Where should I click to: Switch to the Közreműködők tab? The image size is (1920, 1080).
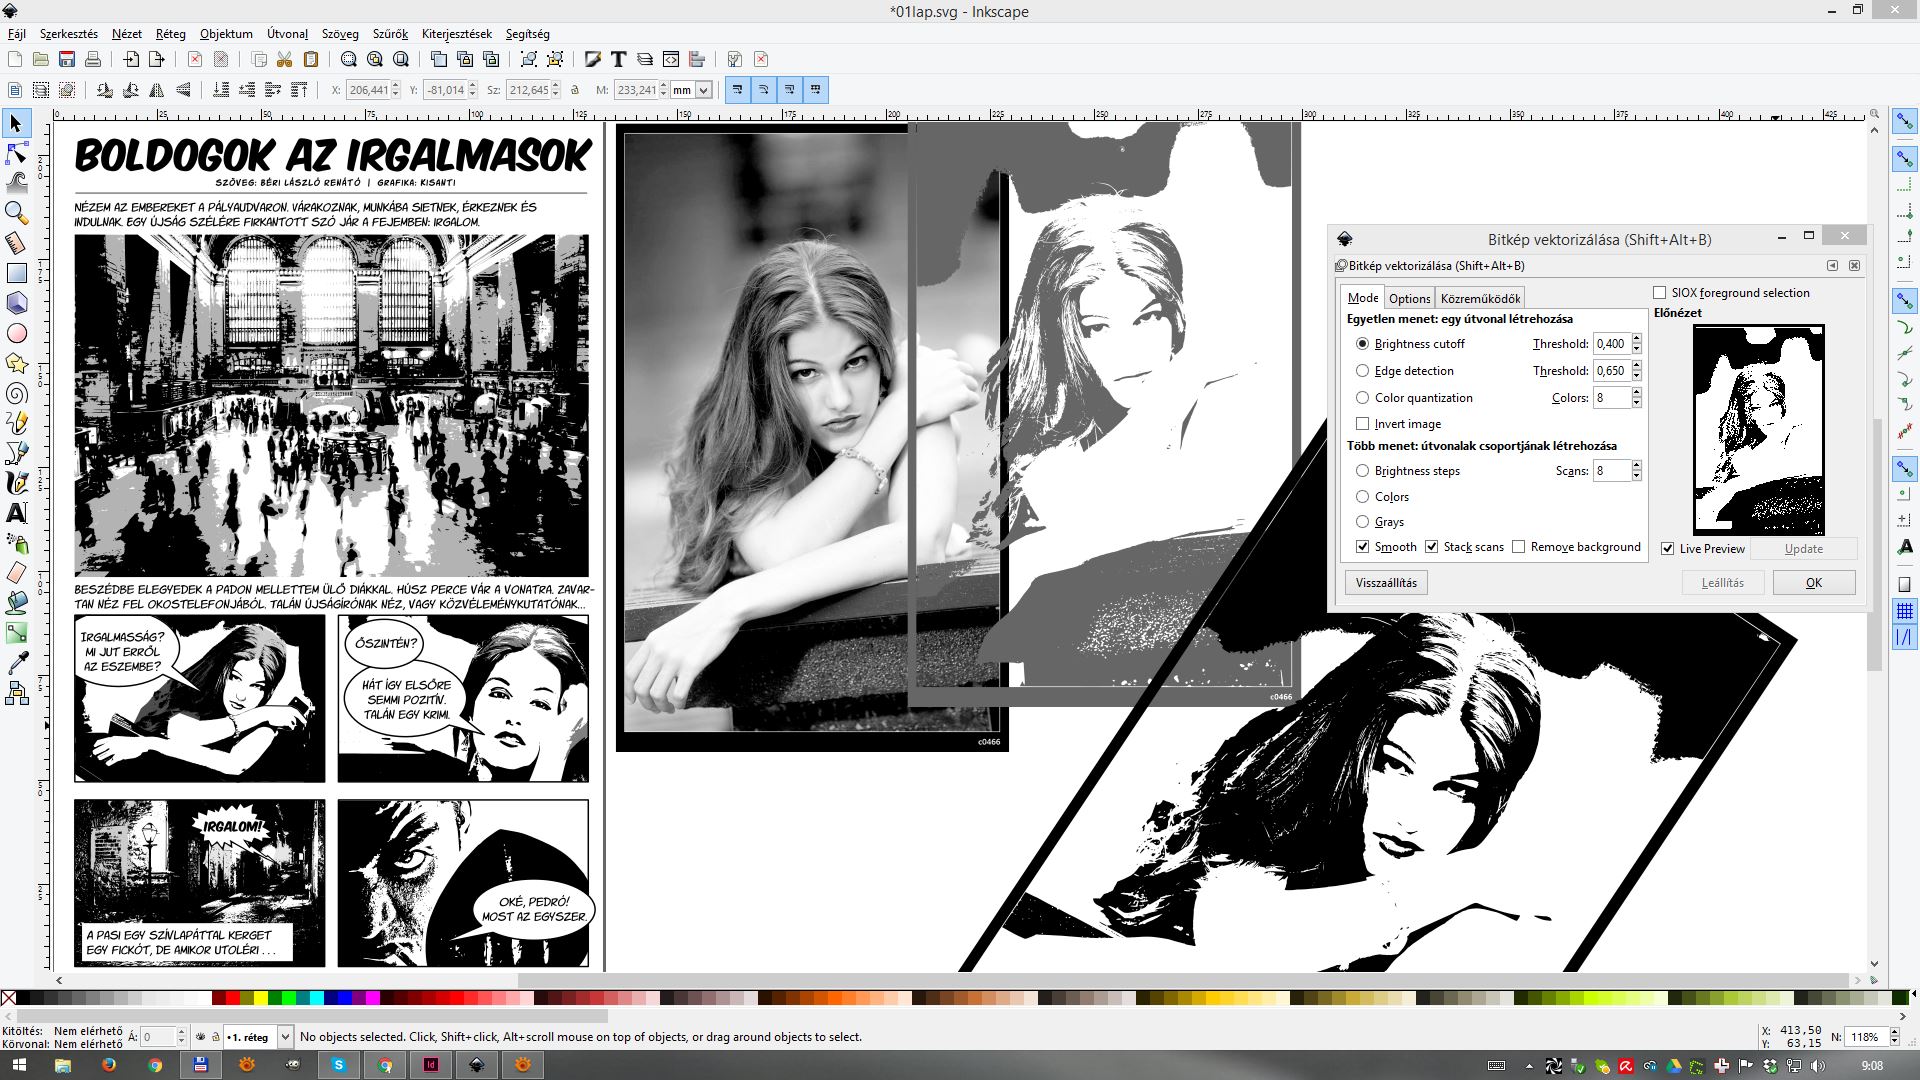pyautogui.click(x=1480, y=299)
